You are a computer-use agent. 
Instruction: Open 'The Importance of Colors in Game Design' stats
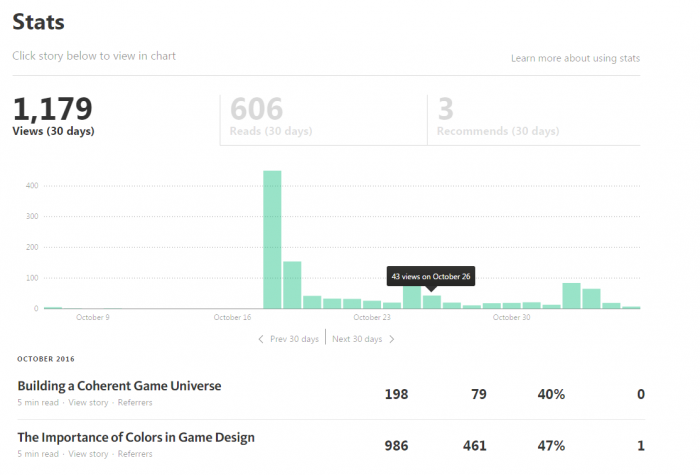click(136, 438)
